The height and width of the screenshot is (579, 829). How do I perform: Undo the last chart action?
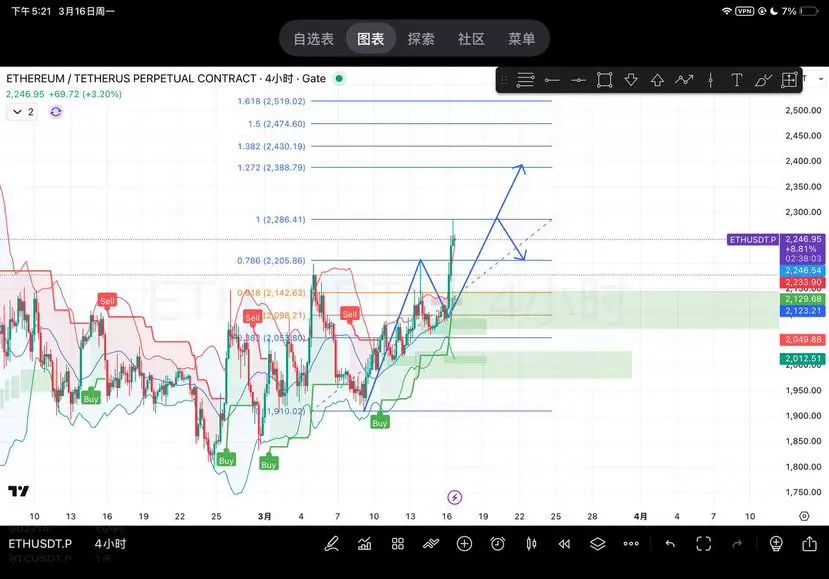(x=670, y=544)
